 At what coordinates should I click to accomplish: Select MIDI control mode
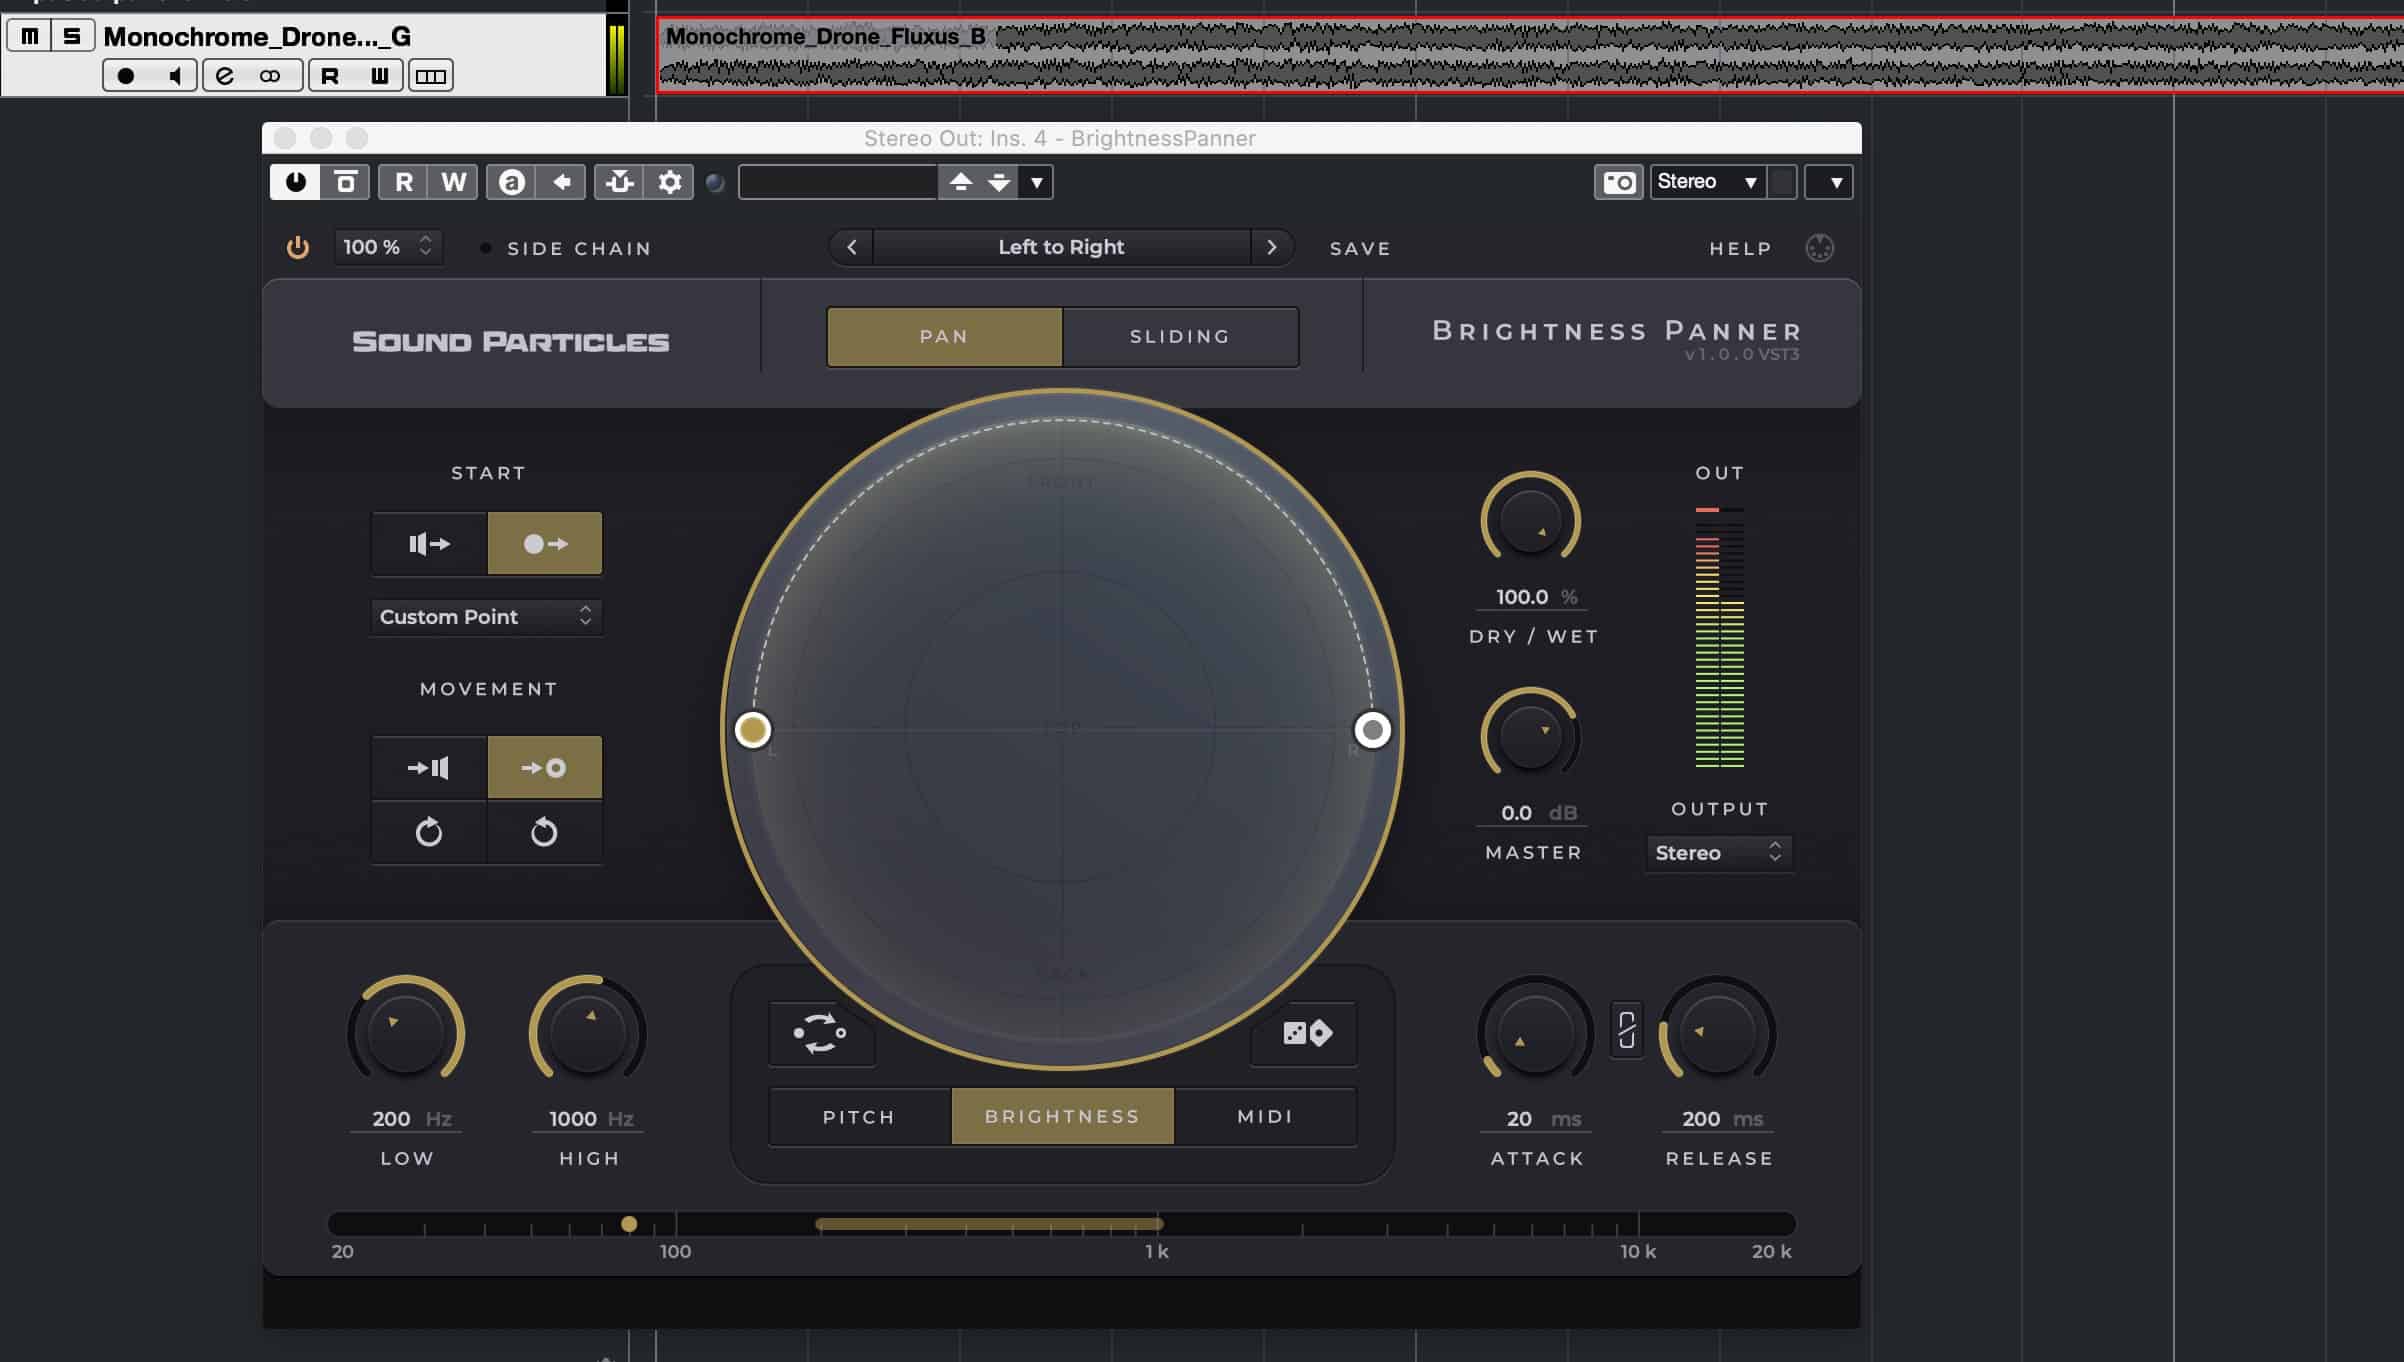(x=1265, y=1116)
